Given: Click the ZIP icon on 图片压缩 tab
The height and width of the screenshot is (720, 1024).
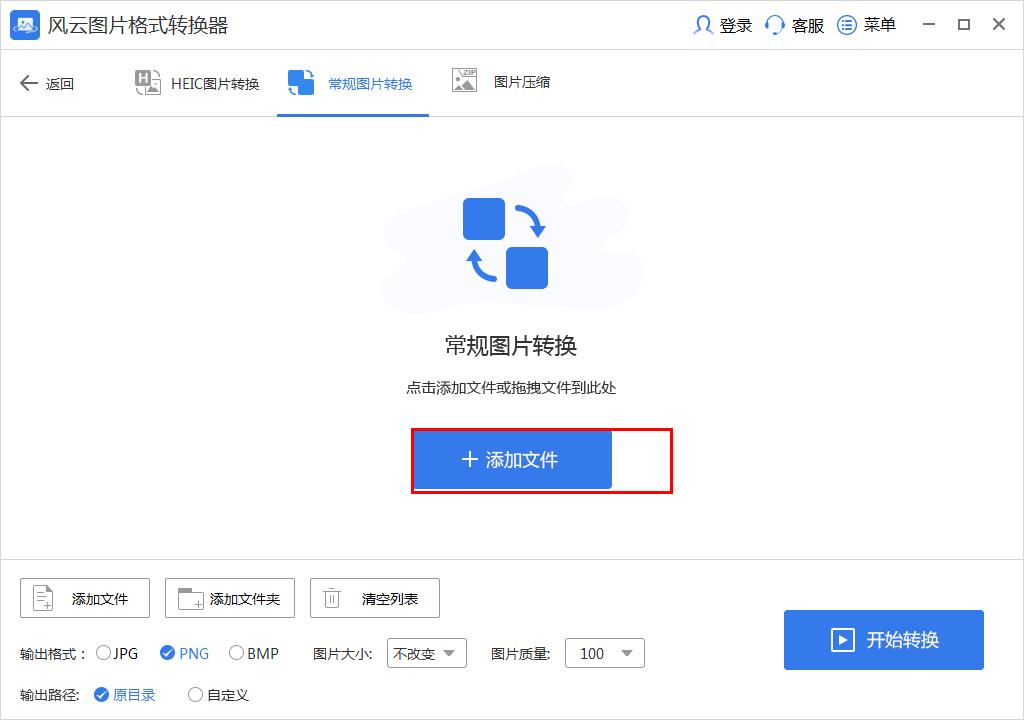Looking at the screenshot, I should [464, 83].
